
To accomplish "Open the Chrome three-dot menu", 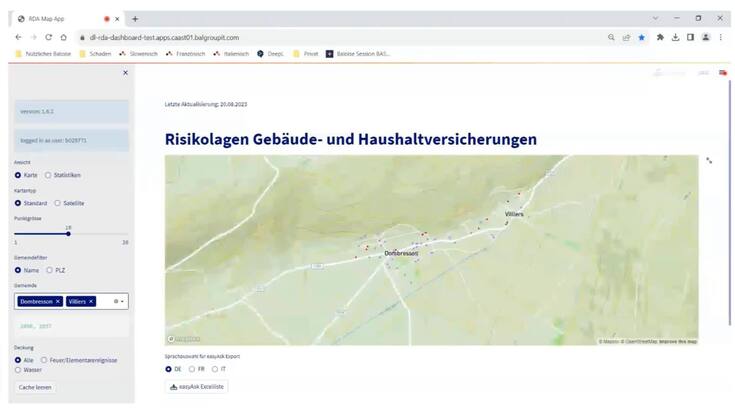I will tap(721, 37).
